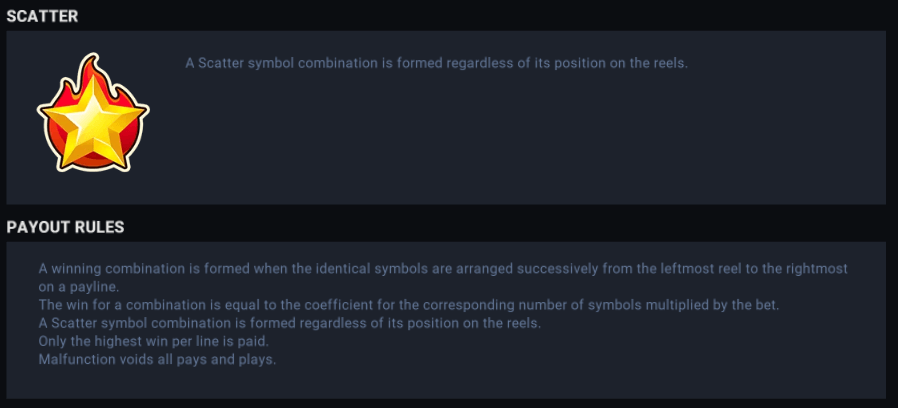Select the SCATTER section heading
This screenshot has width=898, height=408.
click(43, 16)
